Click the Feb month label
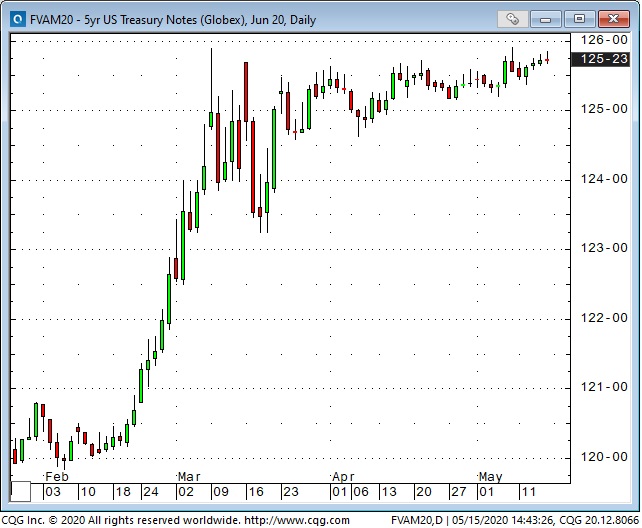Viewport: 642px width, 528px height. [57, 477]
